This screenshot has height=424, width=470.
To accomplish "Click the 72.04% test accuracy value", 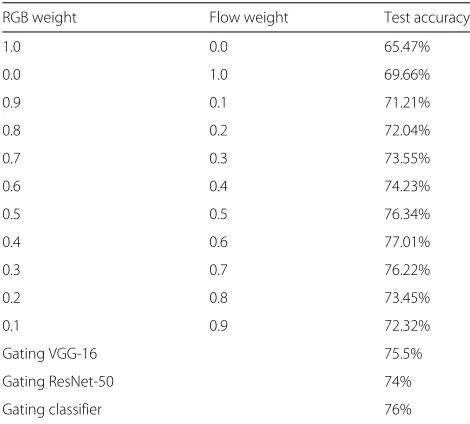I will [407, 130].
